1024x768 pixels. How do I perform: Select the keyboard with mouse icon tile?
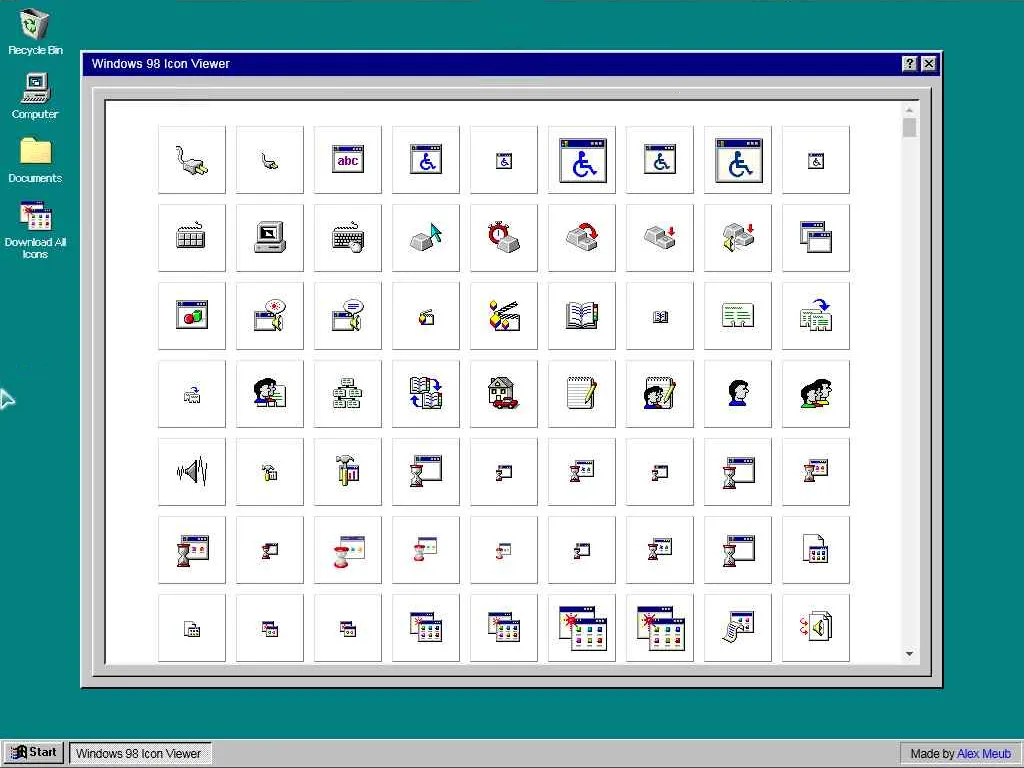pos(347,238)
